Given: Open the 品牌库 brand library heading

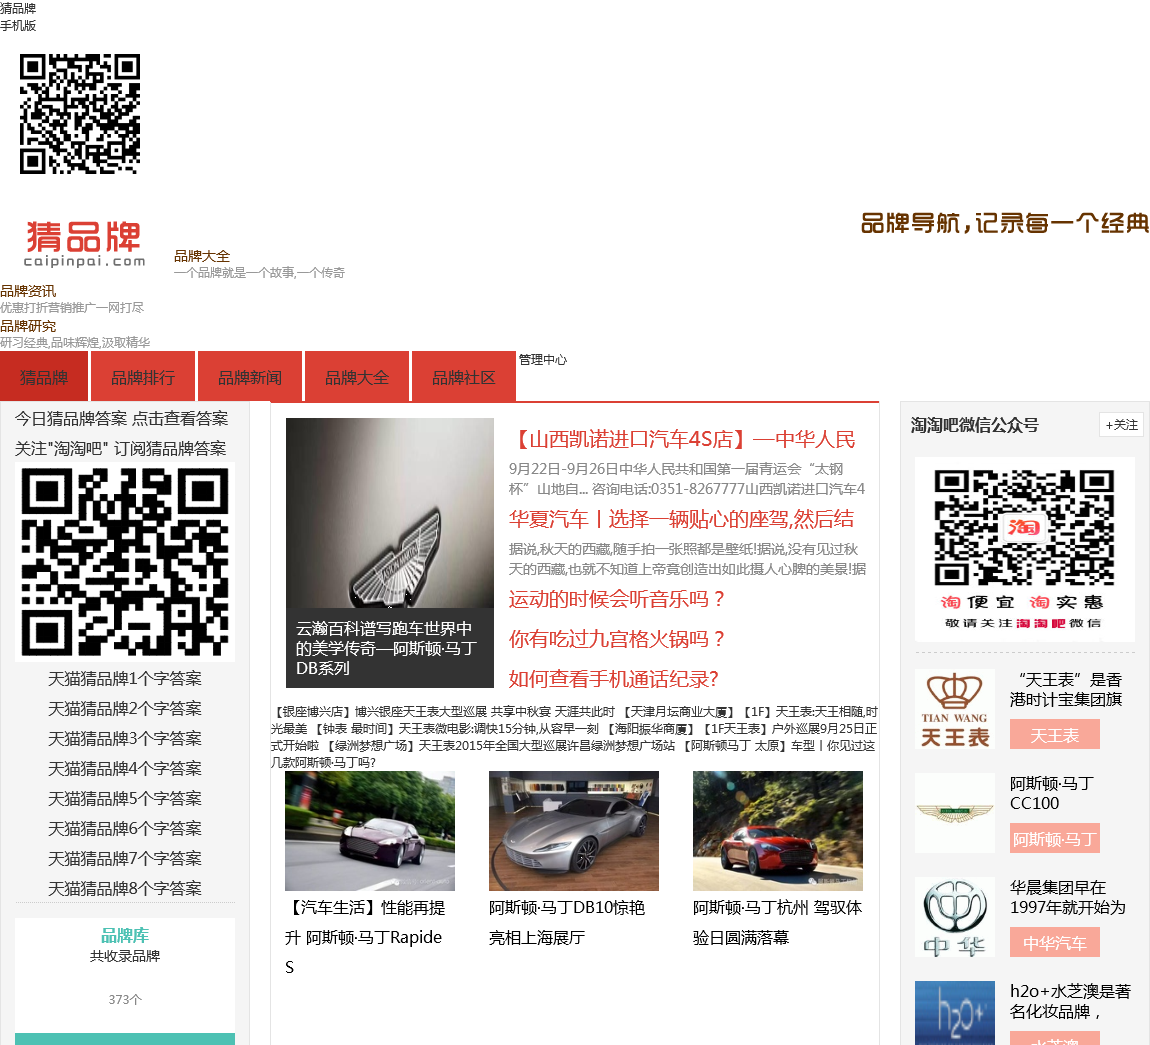Looking at the screenshot, I should point(125,936).
